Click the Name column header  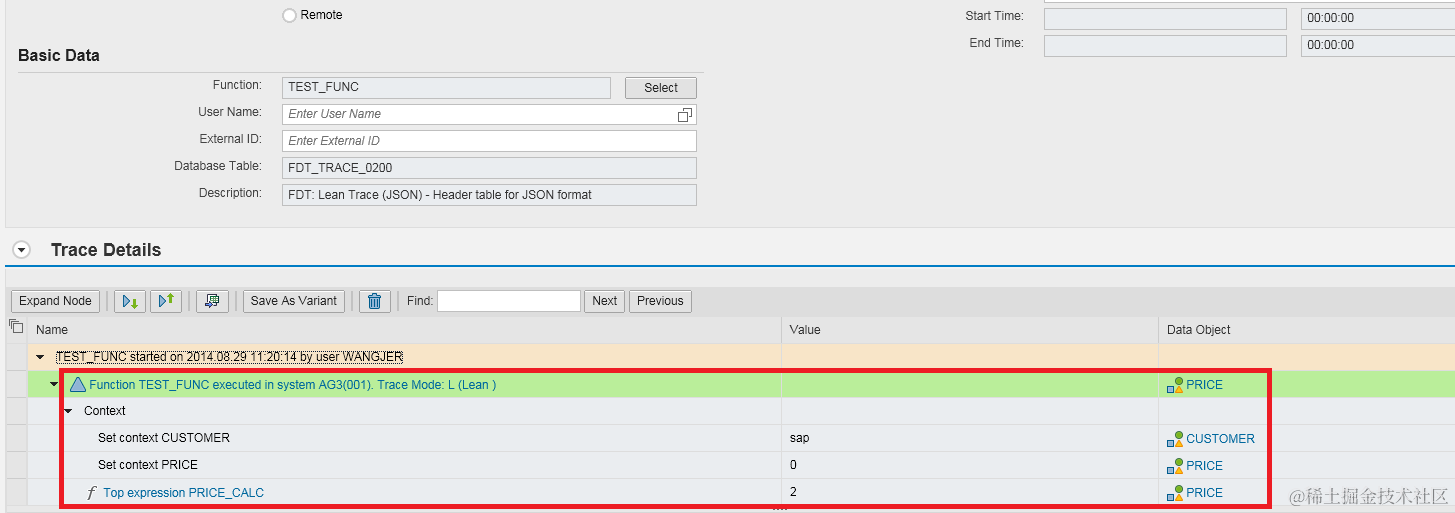(x=404, y=330)
